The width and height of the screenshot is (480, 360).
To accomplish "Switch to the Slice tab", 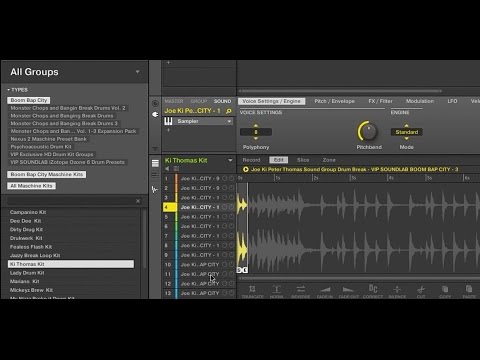I will pyautogui.click(x=303, y=160).
